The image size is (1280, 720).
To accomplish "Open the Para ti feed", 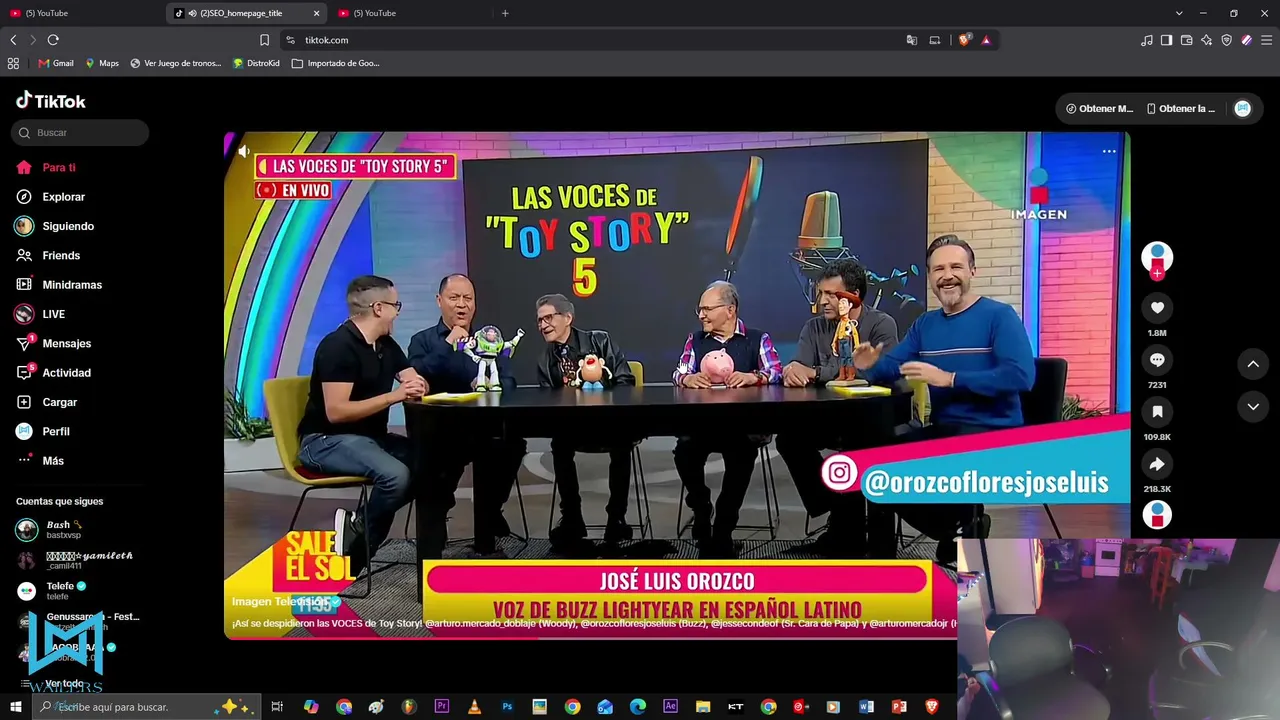I will [x=58, y=168].
